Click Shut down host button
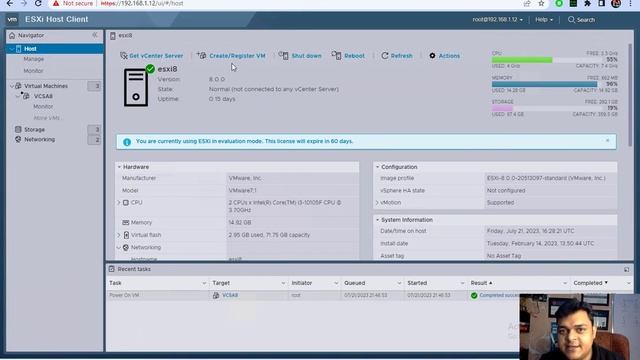The height and width of the screenshot is (360, 640). click(300, 56)
